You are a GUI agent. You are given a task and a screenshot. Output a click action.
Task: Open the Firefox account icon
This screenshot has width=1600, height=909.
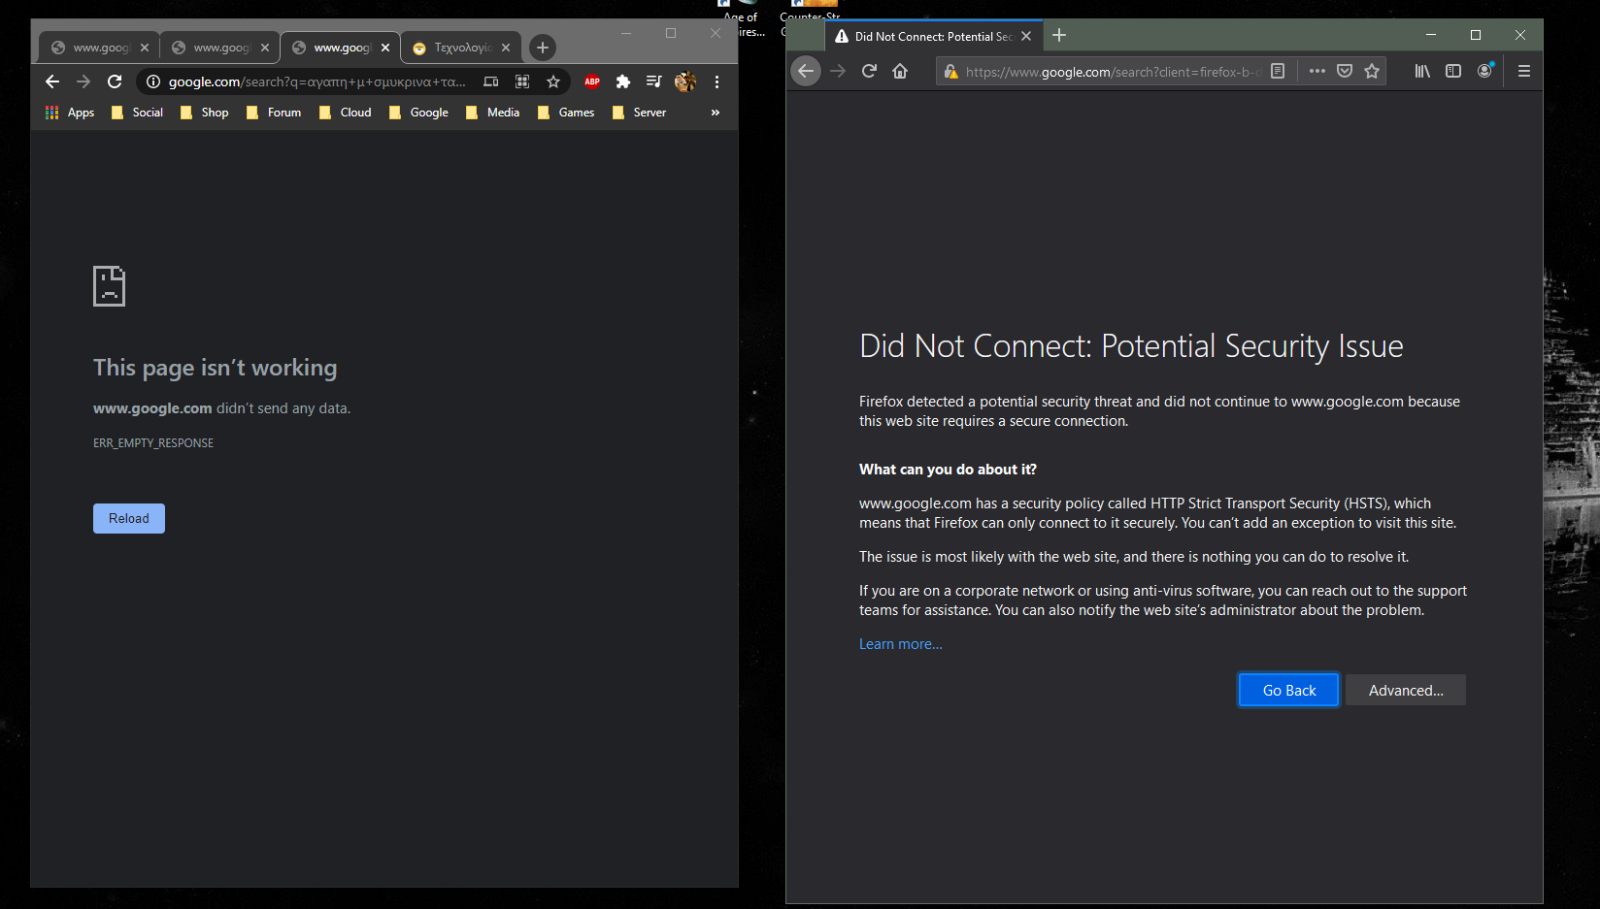point(1485,70)
